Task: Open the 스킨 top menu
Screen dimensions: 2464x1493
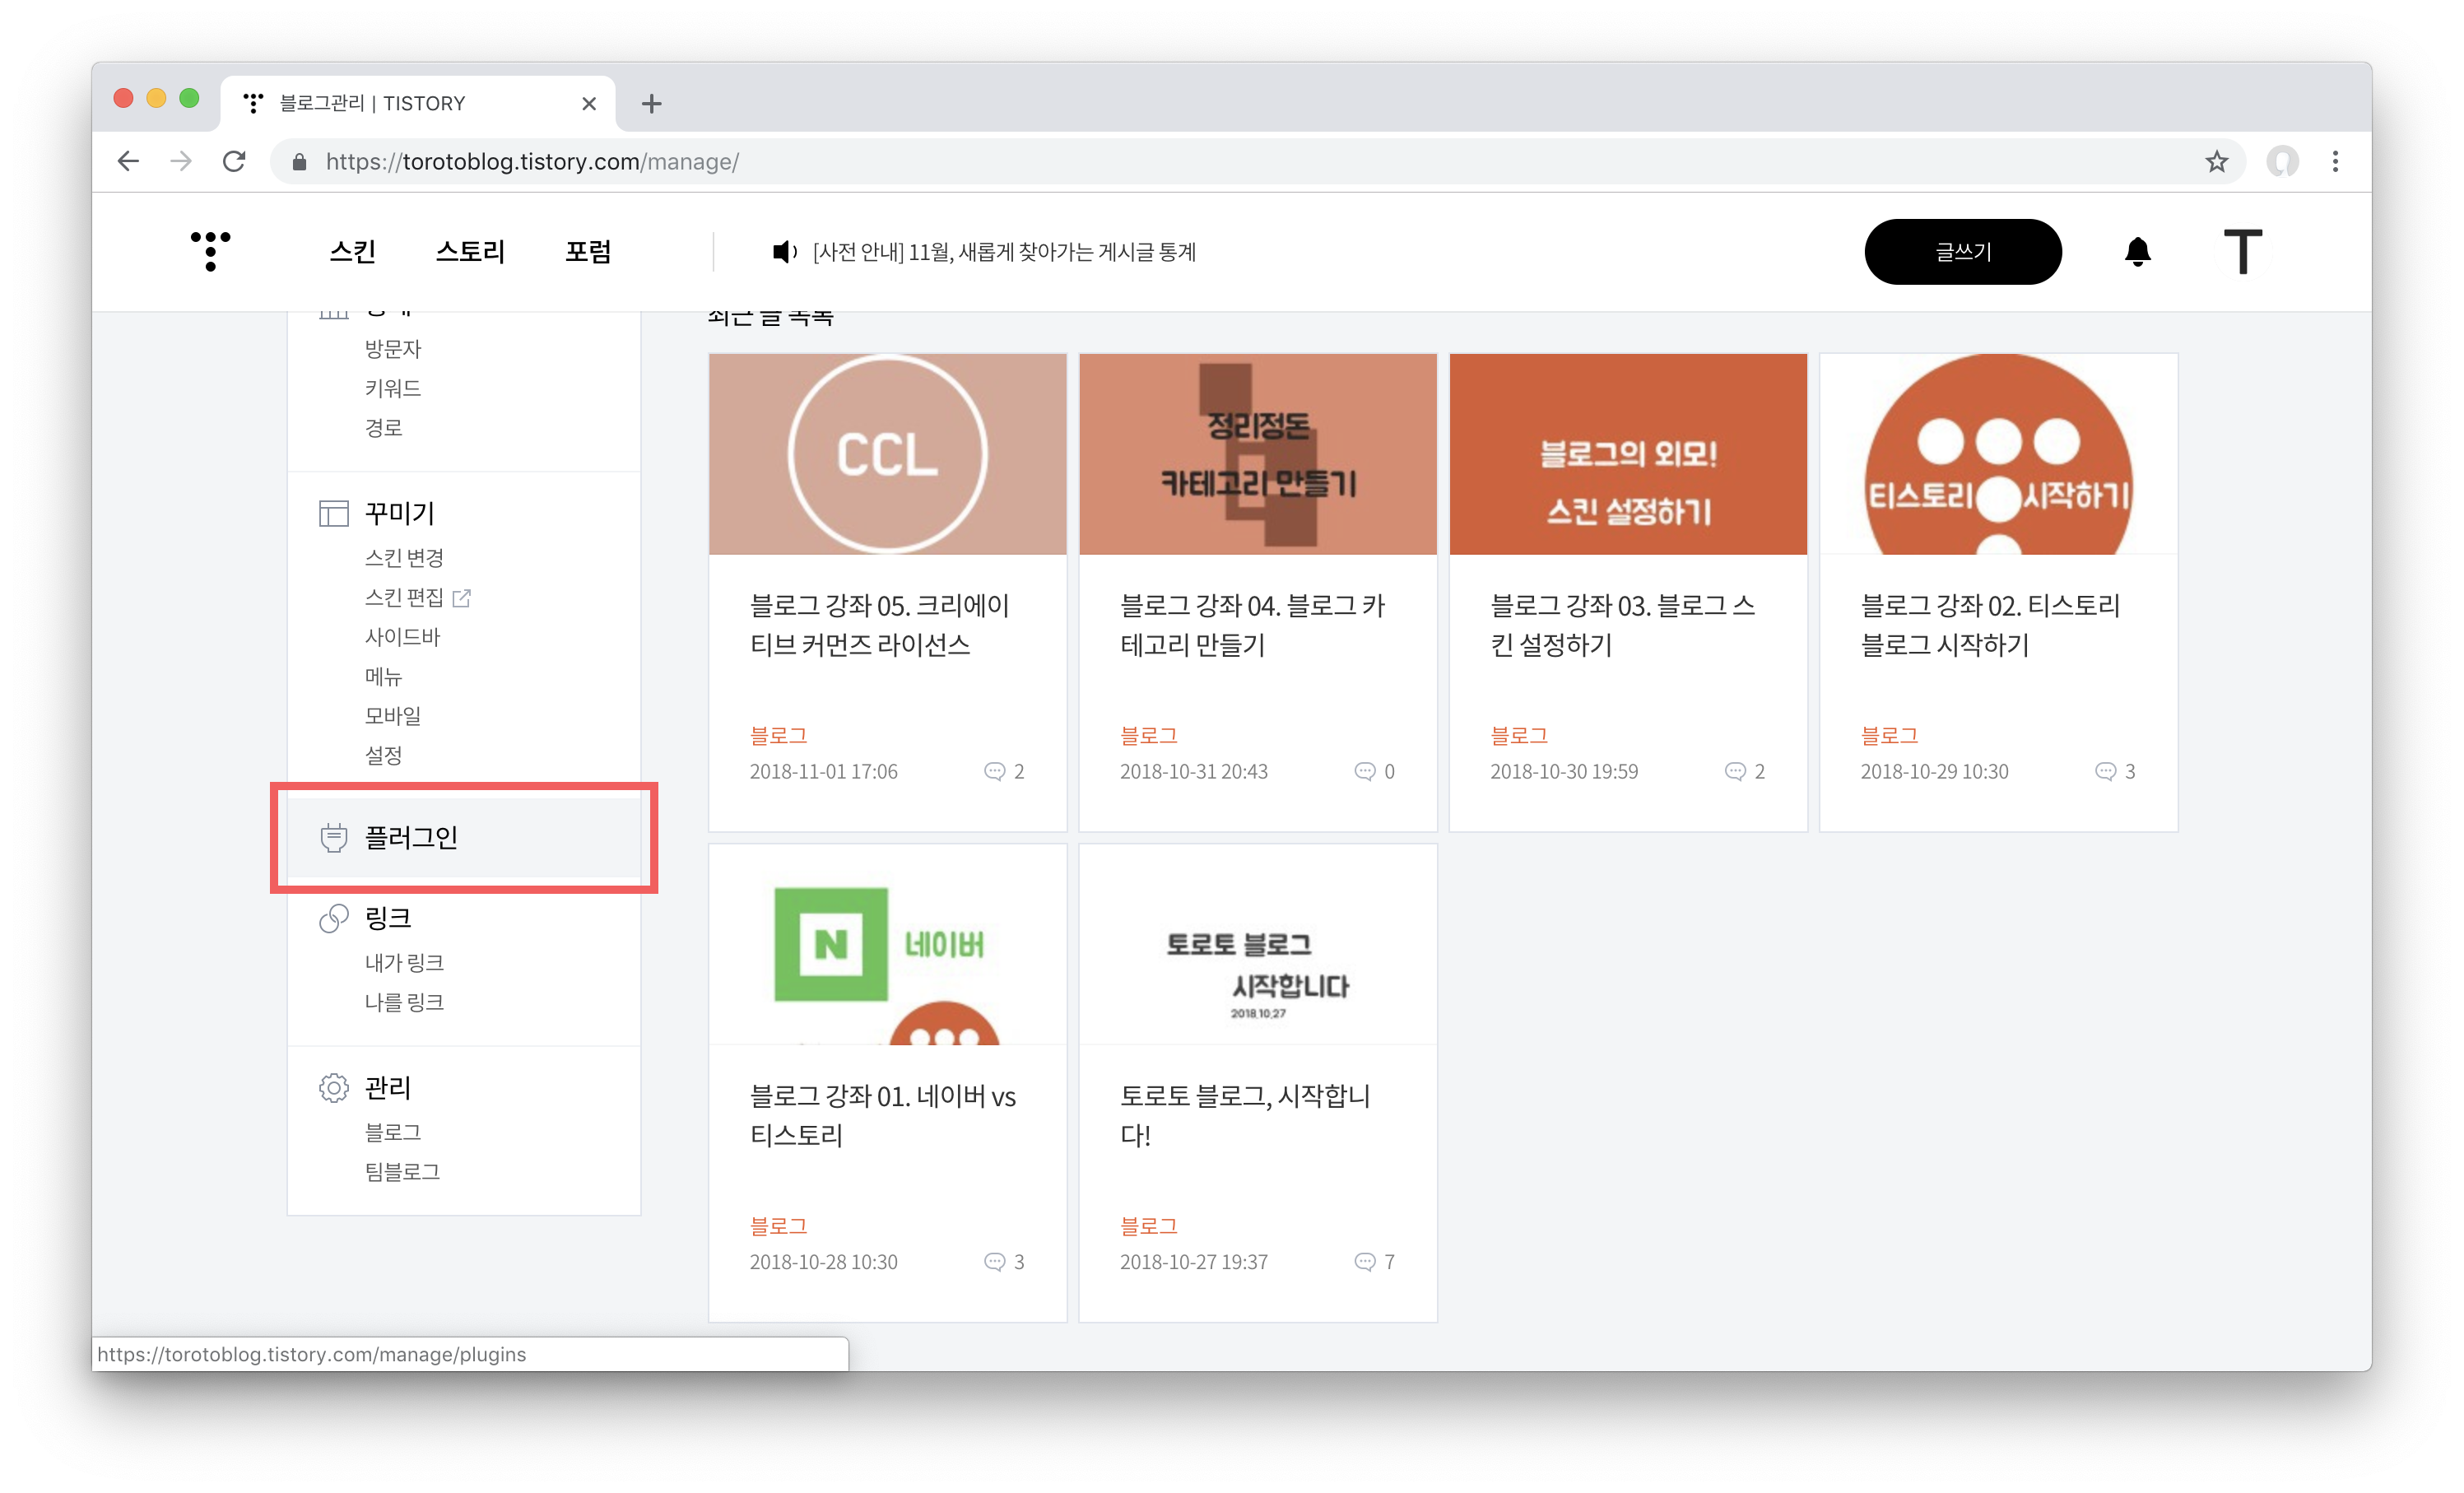Action: coord(352,252)
